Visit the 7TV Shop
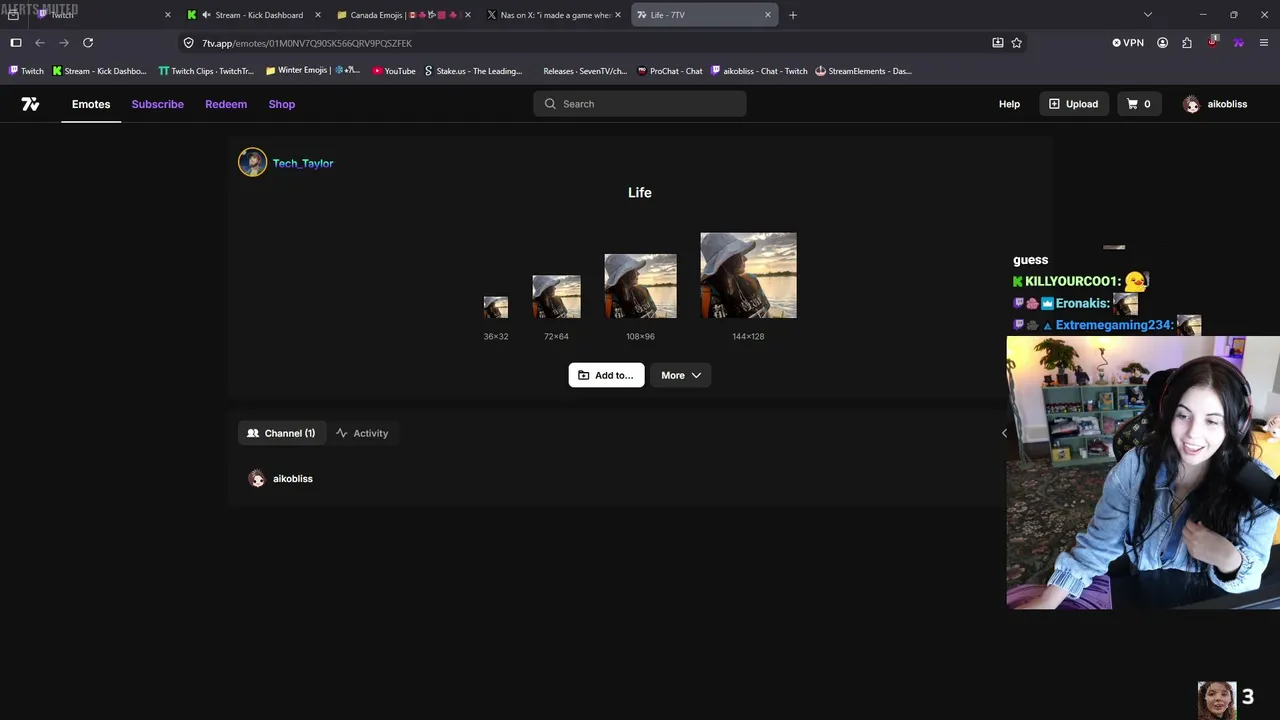This screenshot has width=1280, height=720. [x=282, y=104]
